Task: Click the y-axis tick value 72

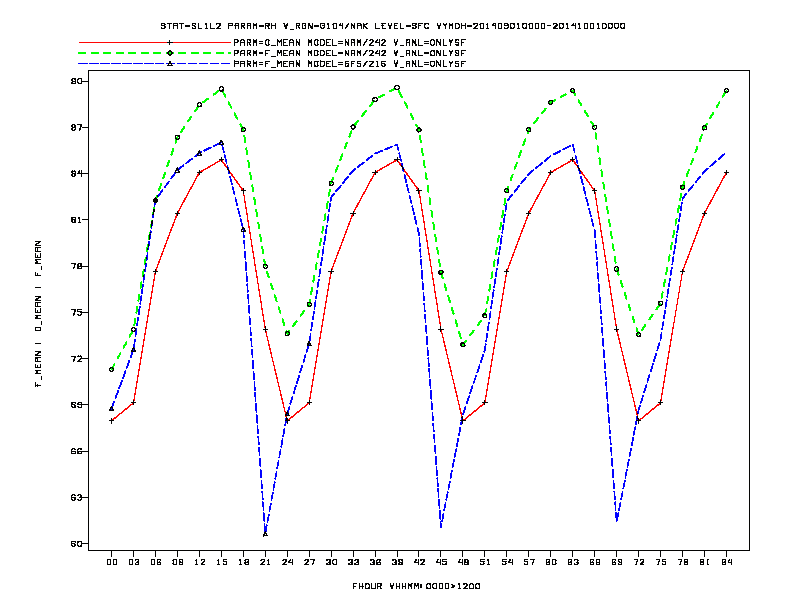Action: [76, 359]
